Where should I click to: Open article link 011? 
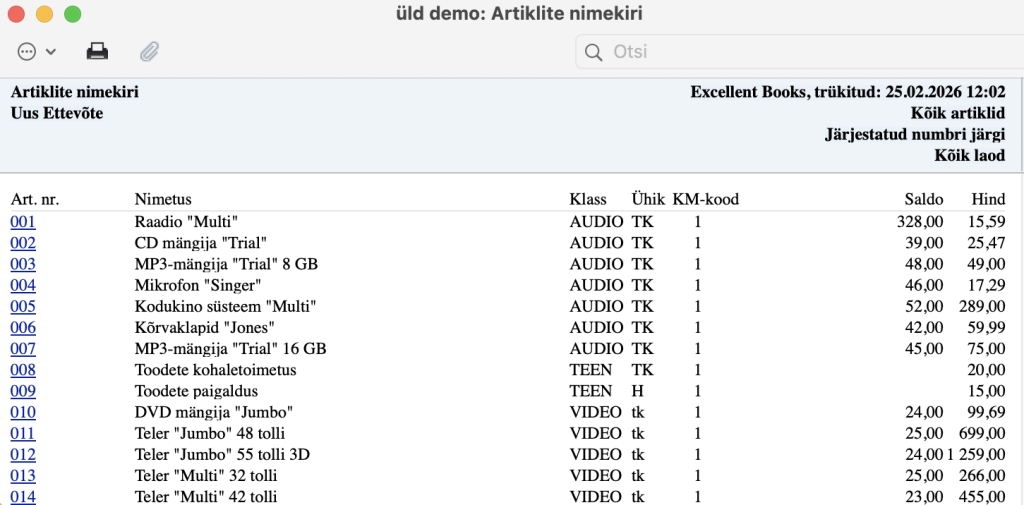point(23,433)
